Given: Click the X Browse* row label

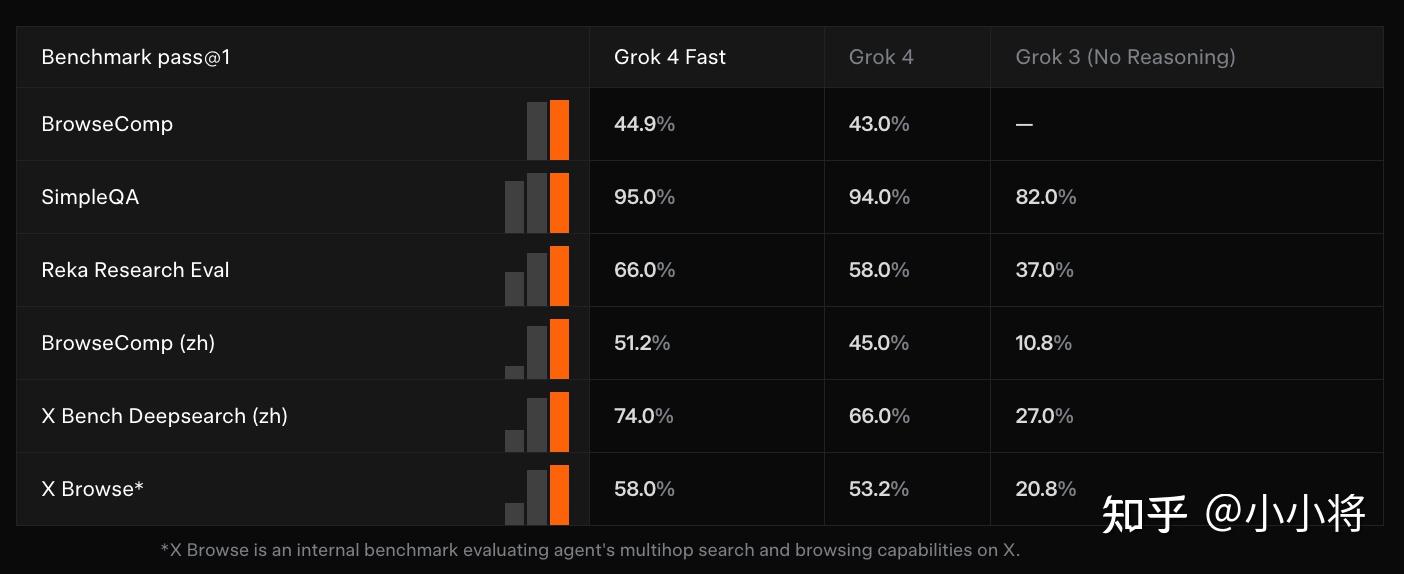Looking at the screenshot, I should [x=93, y=489].
